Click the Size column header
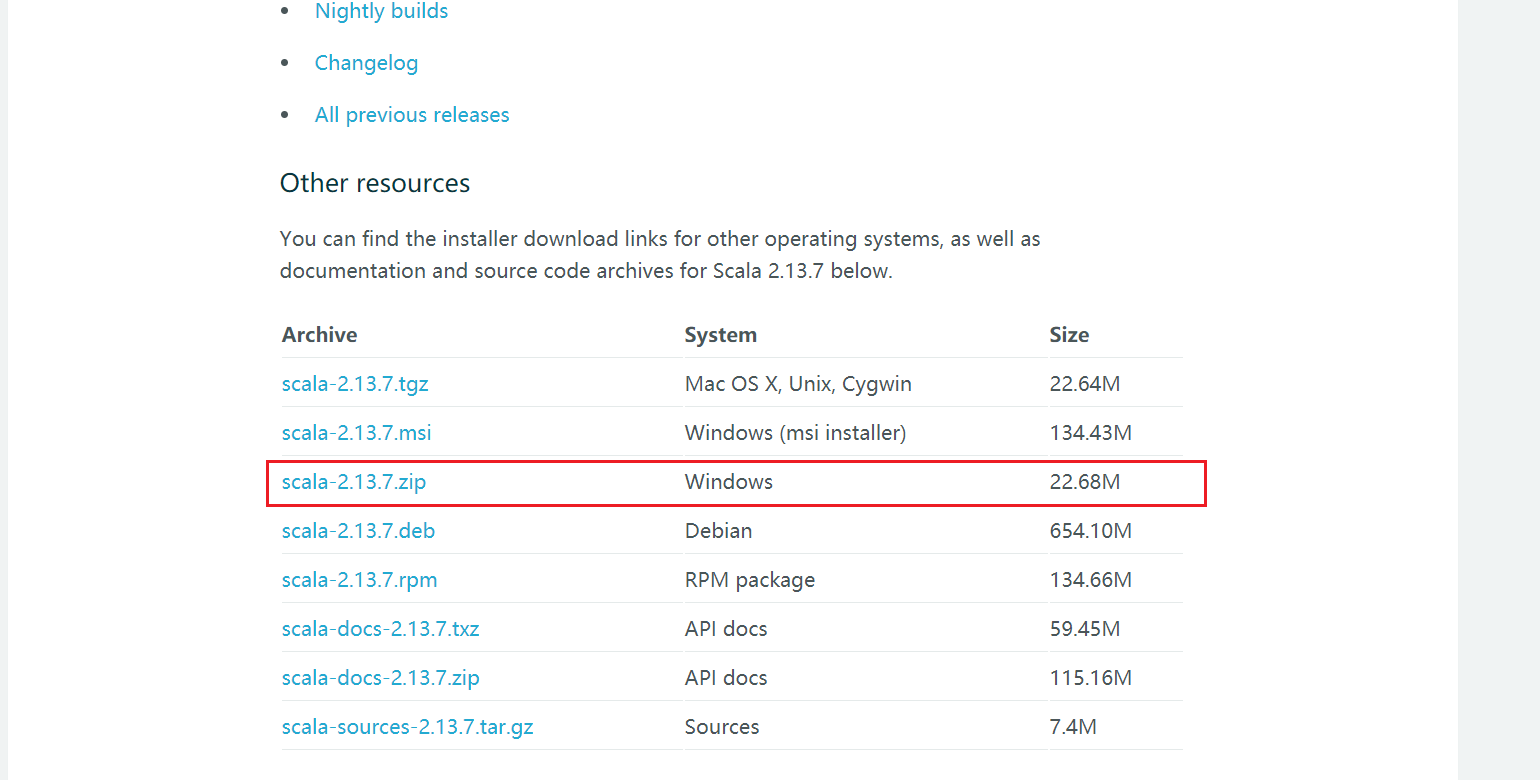This screenshot has height=780, width=1540. tap(1069, 335)
